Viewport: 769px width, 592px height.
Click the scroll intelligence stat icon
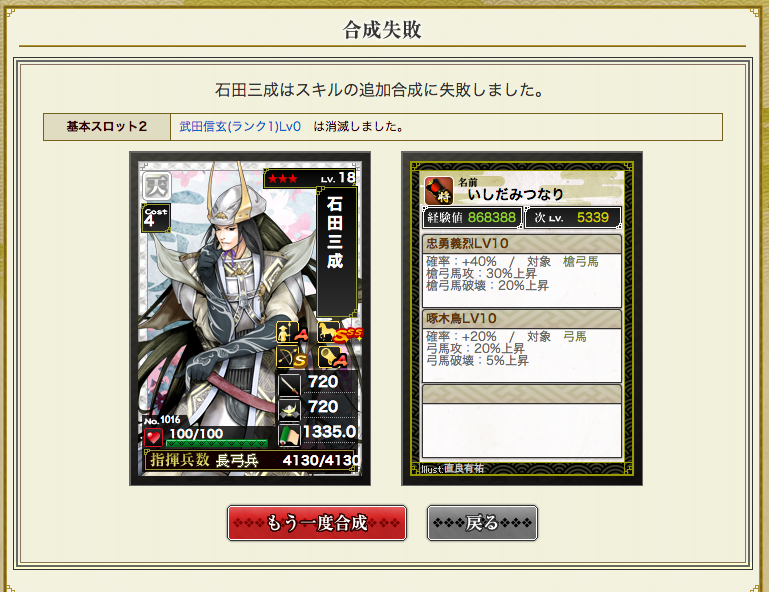[289, 435]
